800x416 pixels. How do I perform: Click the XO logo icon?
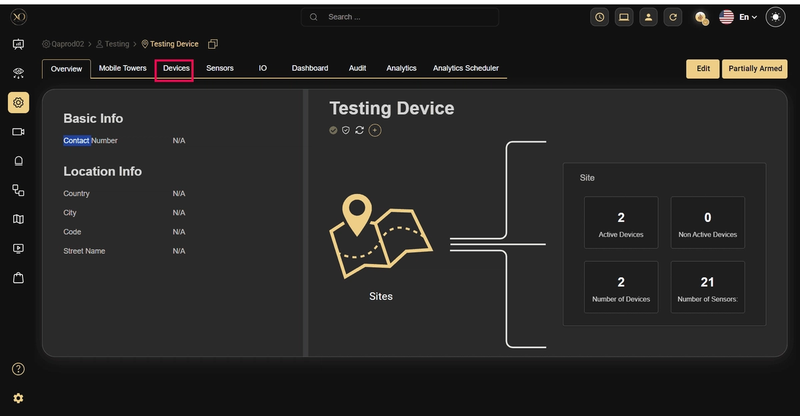18,17
